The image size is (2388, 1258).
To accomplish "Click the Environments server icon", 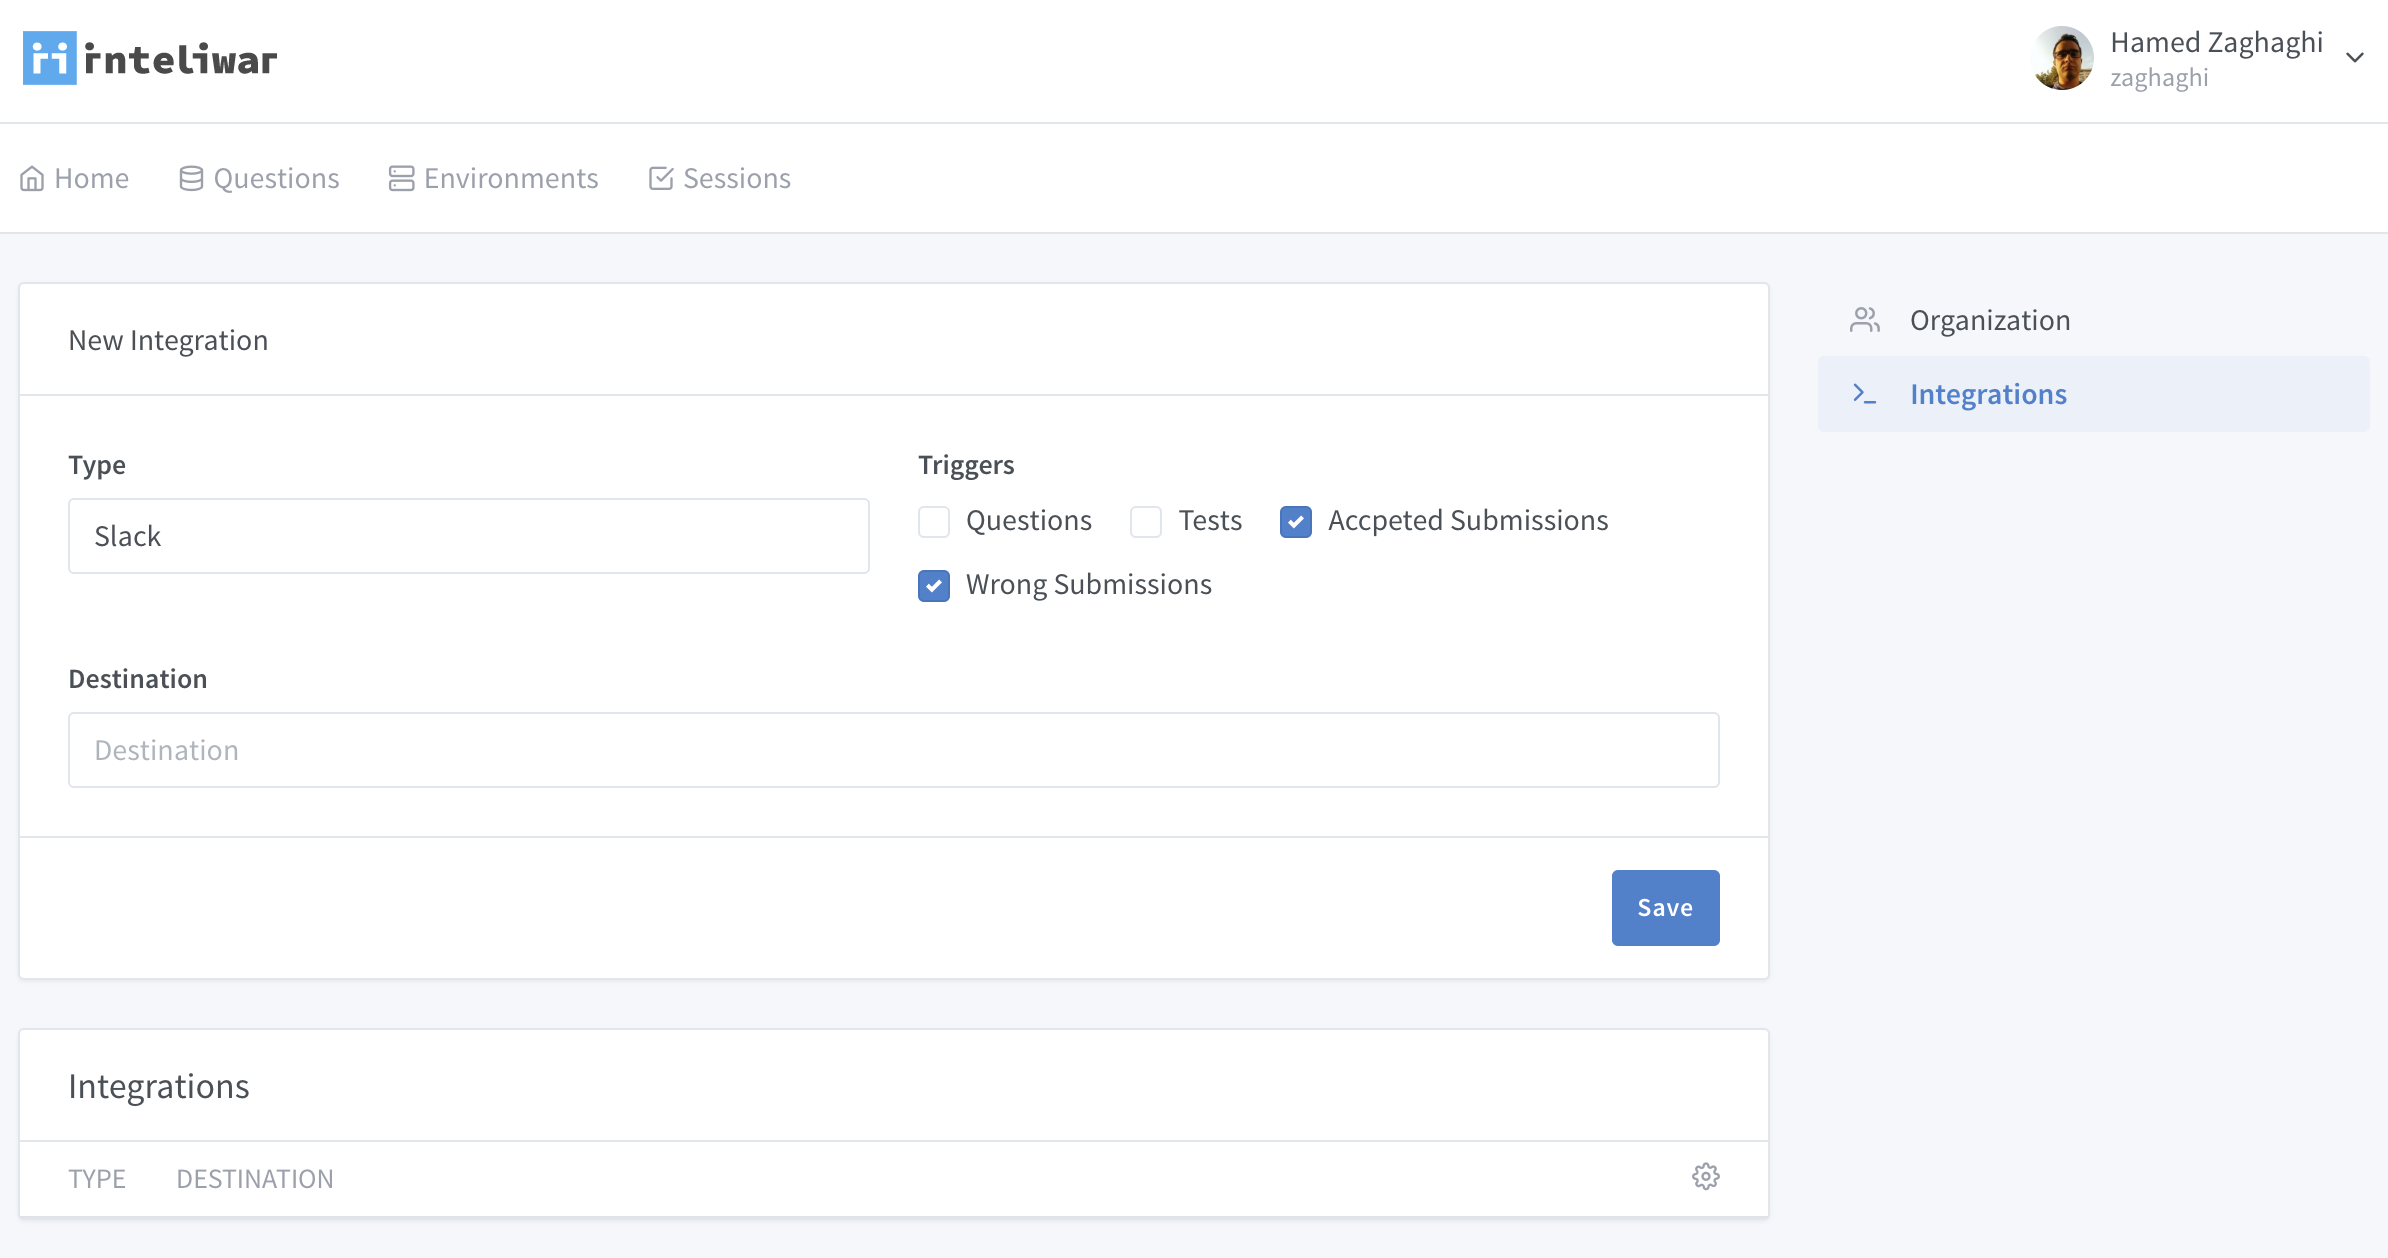I will tap(401, 179).
